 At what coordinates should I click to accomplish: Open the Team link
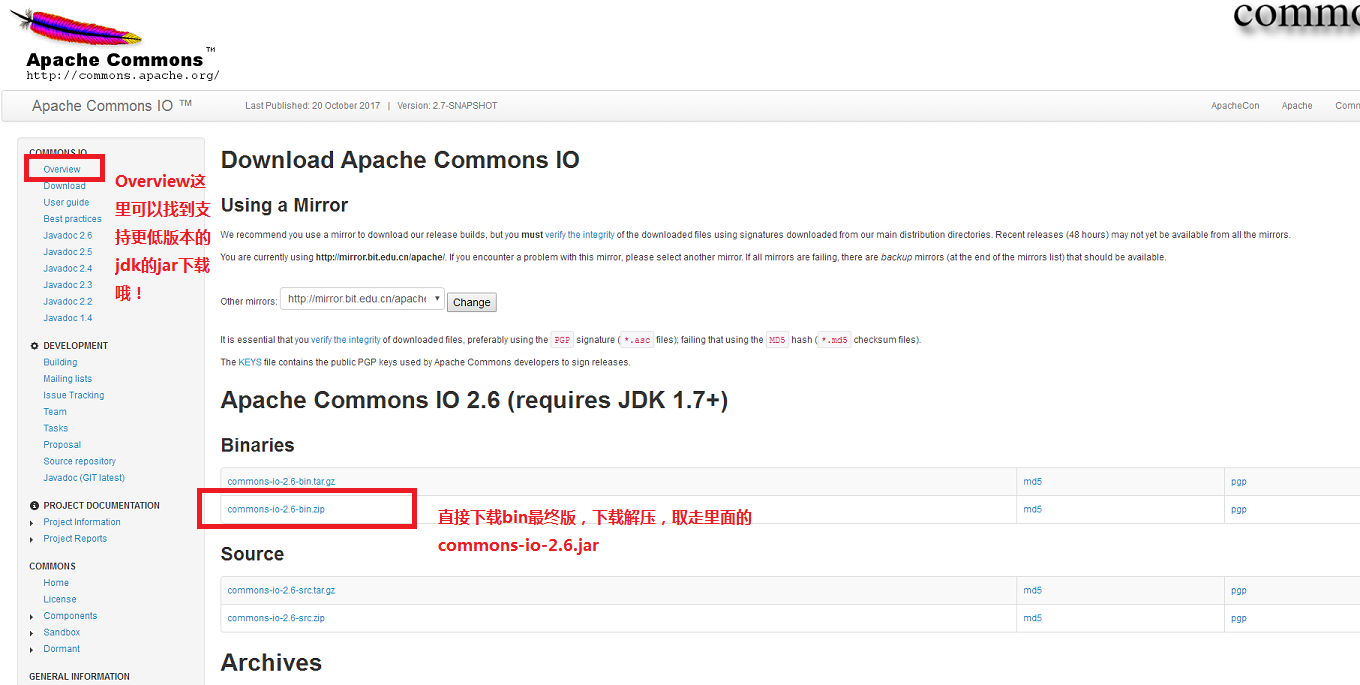55,412
